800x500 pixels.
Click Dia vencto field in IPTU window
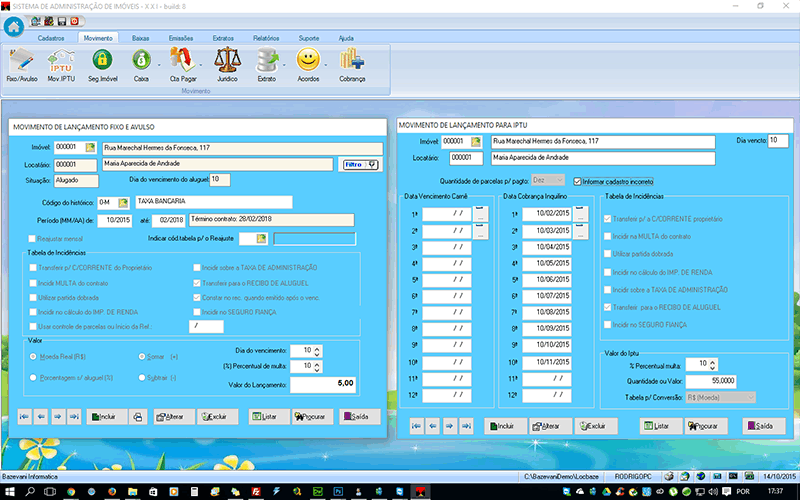click(x=778, y=140)
